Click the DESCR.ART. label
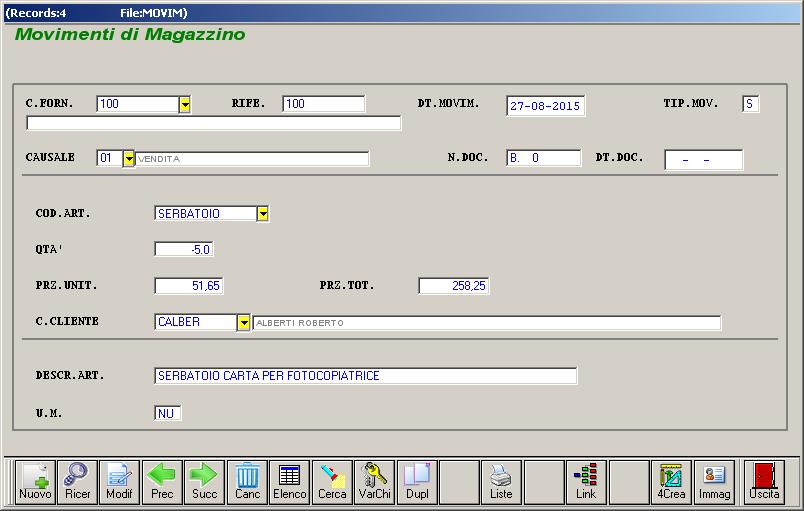804x511 pixels. [70, 375]
